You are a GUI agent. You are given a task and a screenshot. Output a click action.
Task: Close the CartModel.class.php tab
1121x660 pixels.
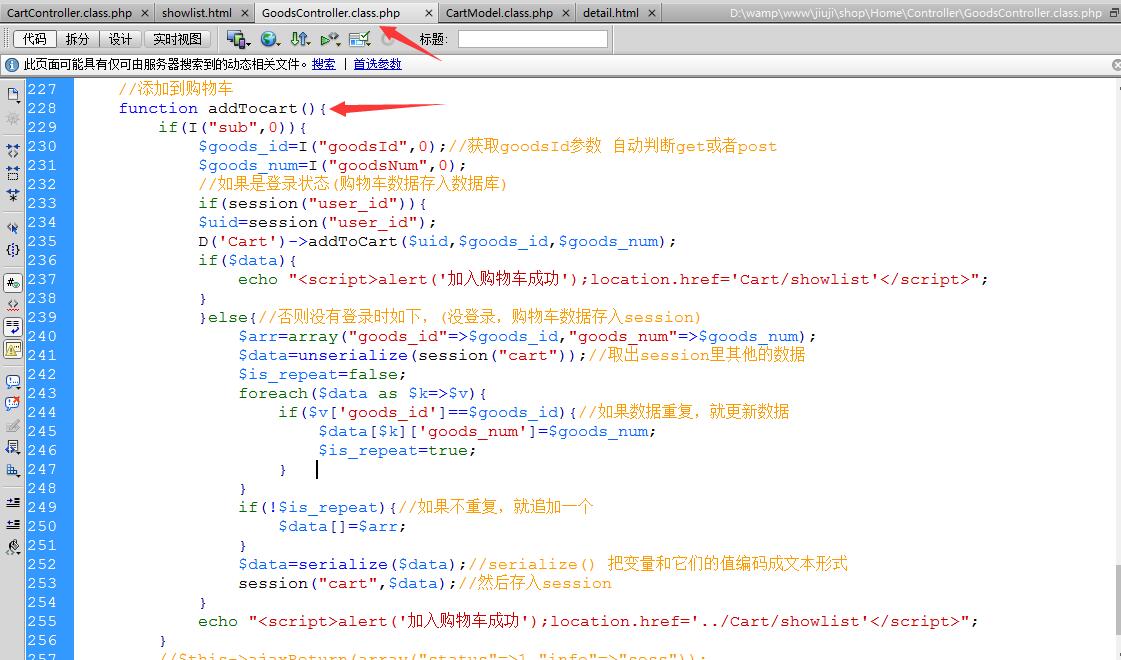click(x=566, y=13)
